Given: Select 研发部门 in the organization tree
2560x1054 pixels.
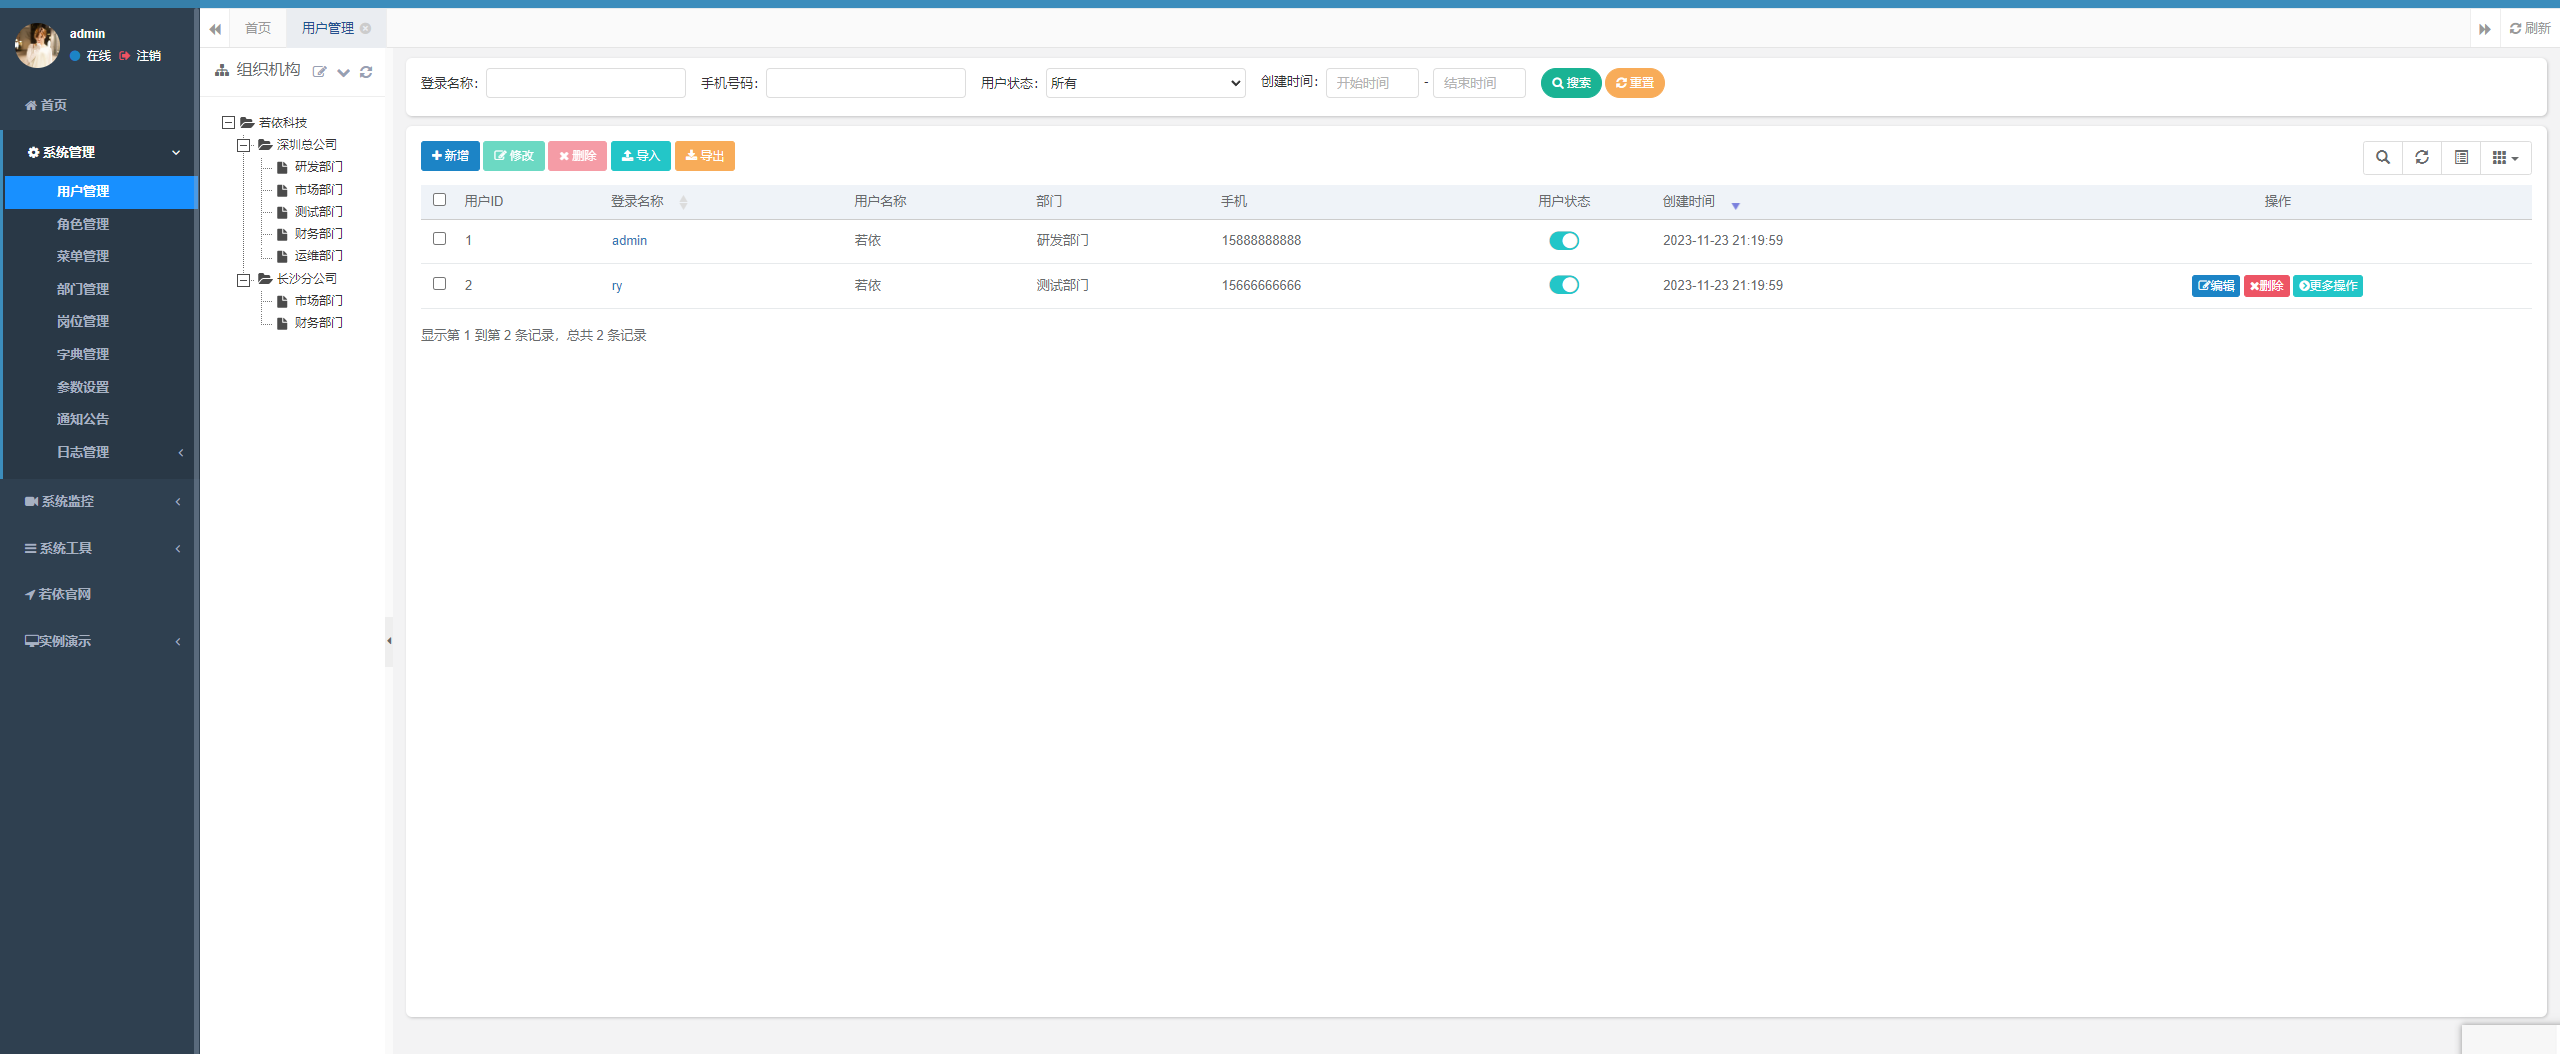Looking at the screenshot, I should 318,167.
